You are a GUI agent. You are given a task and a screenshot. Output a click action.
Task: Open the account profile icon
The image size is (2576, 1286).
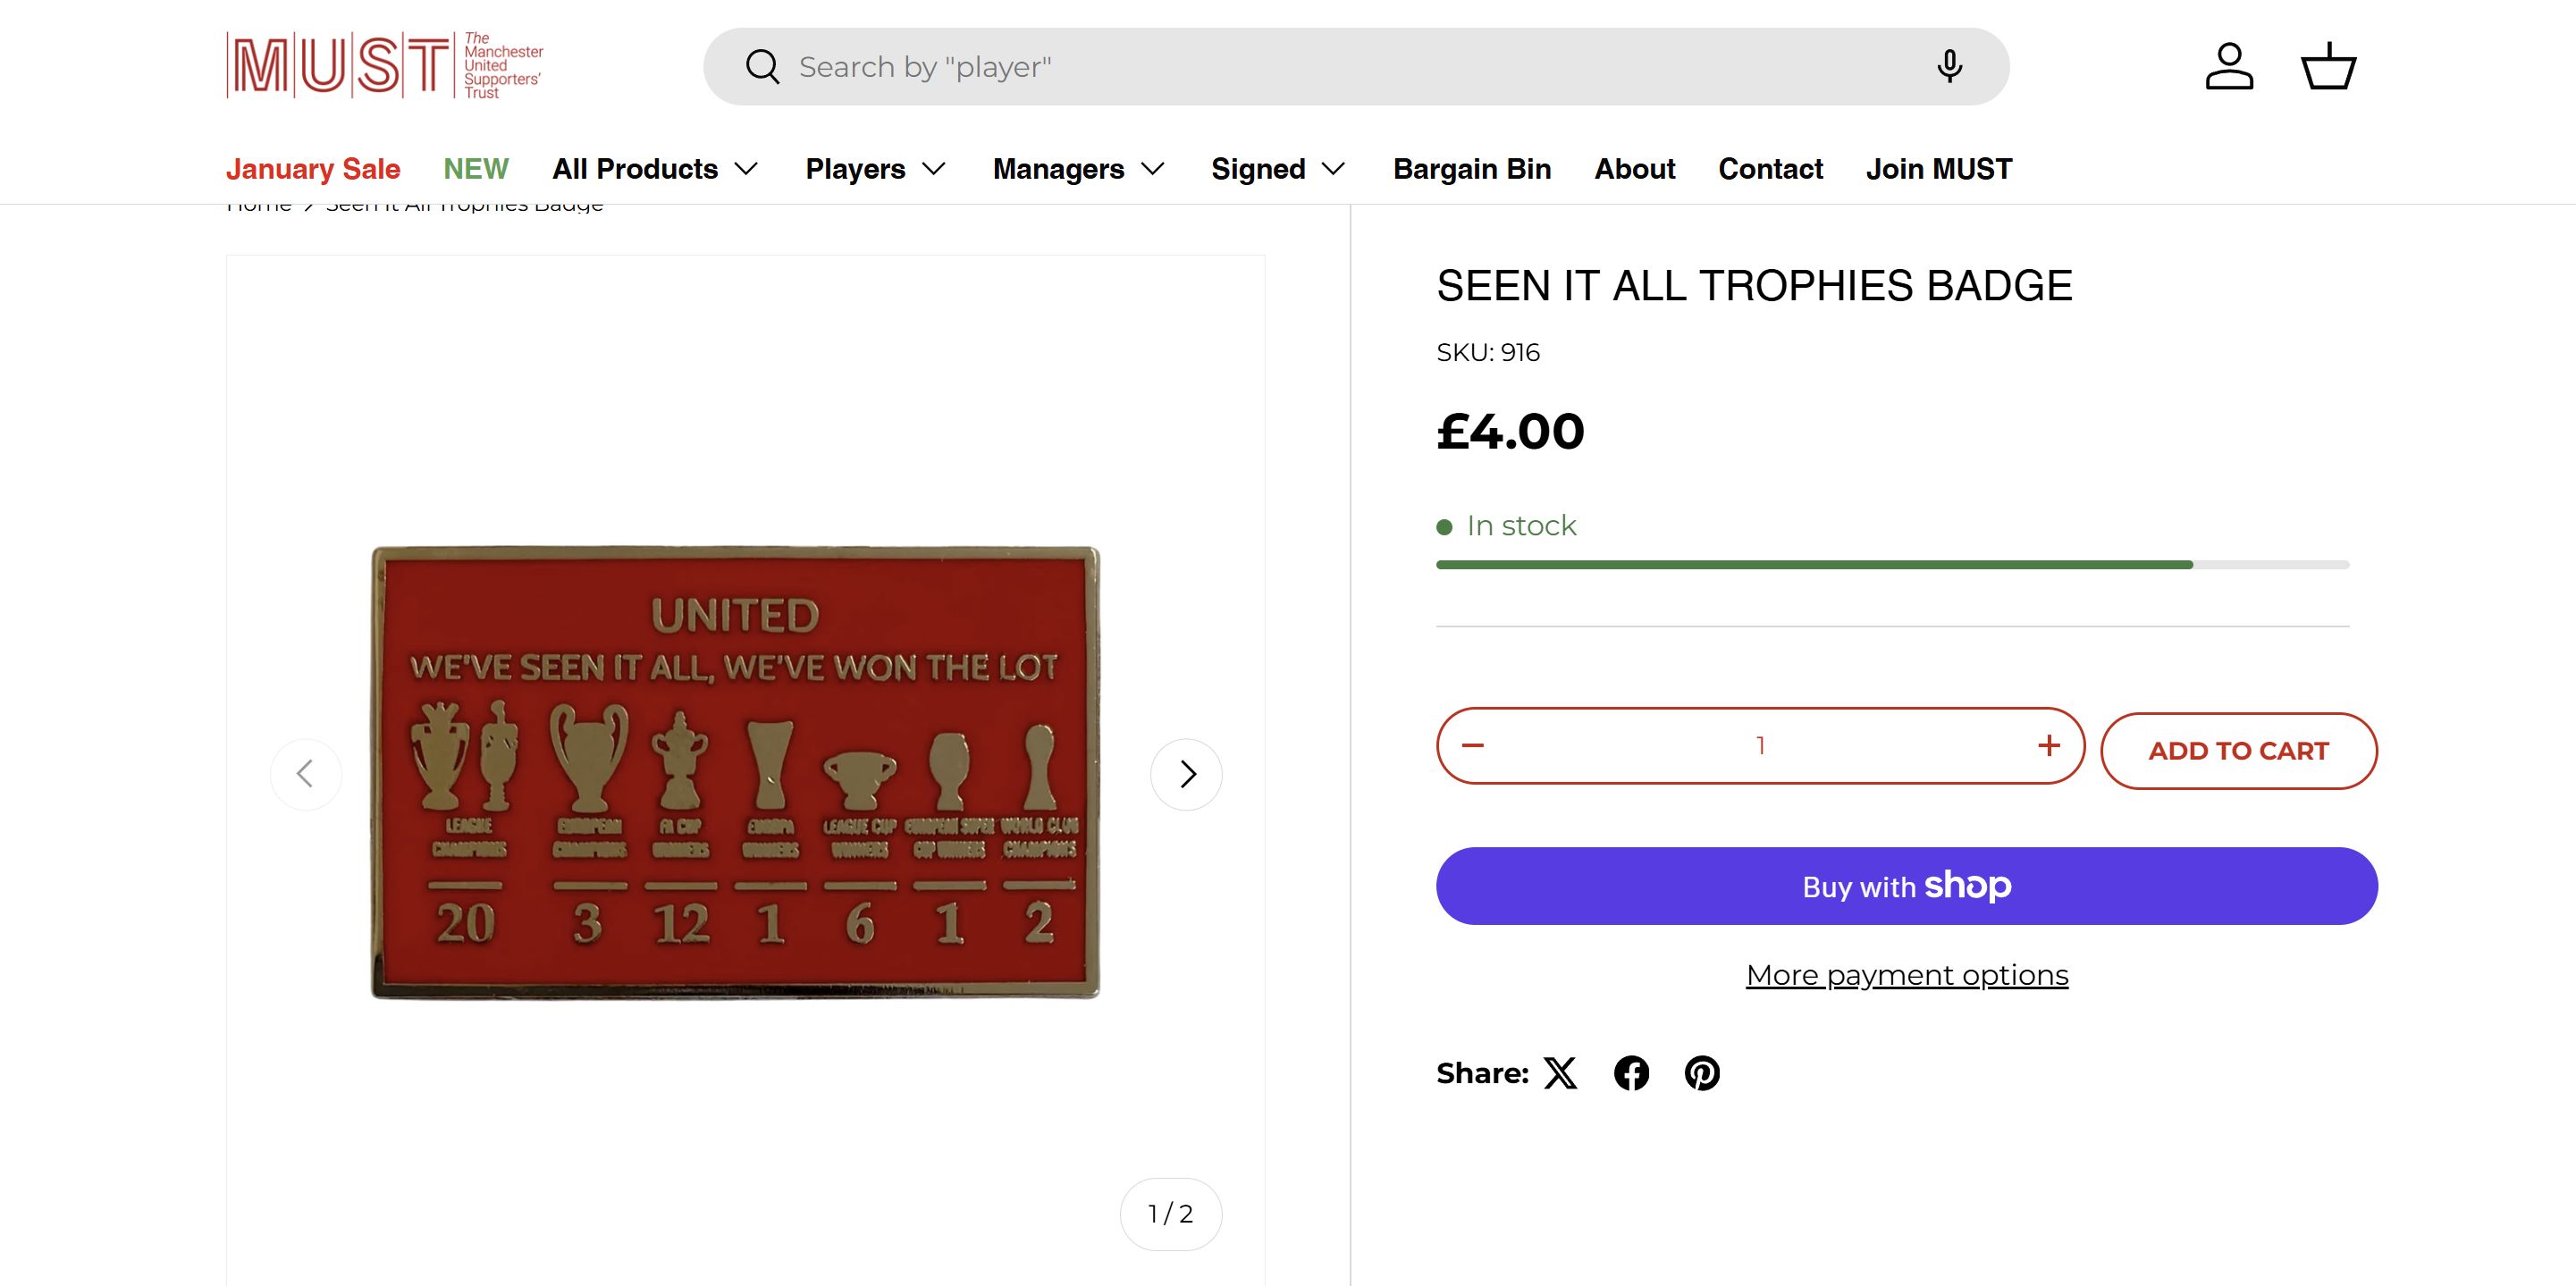tap(2229, 67)
